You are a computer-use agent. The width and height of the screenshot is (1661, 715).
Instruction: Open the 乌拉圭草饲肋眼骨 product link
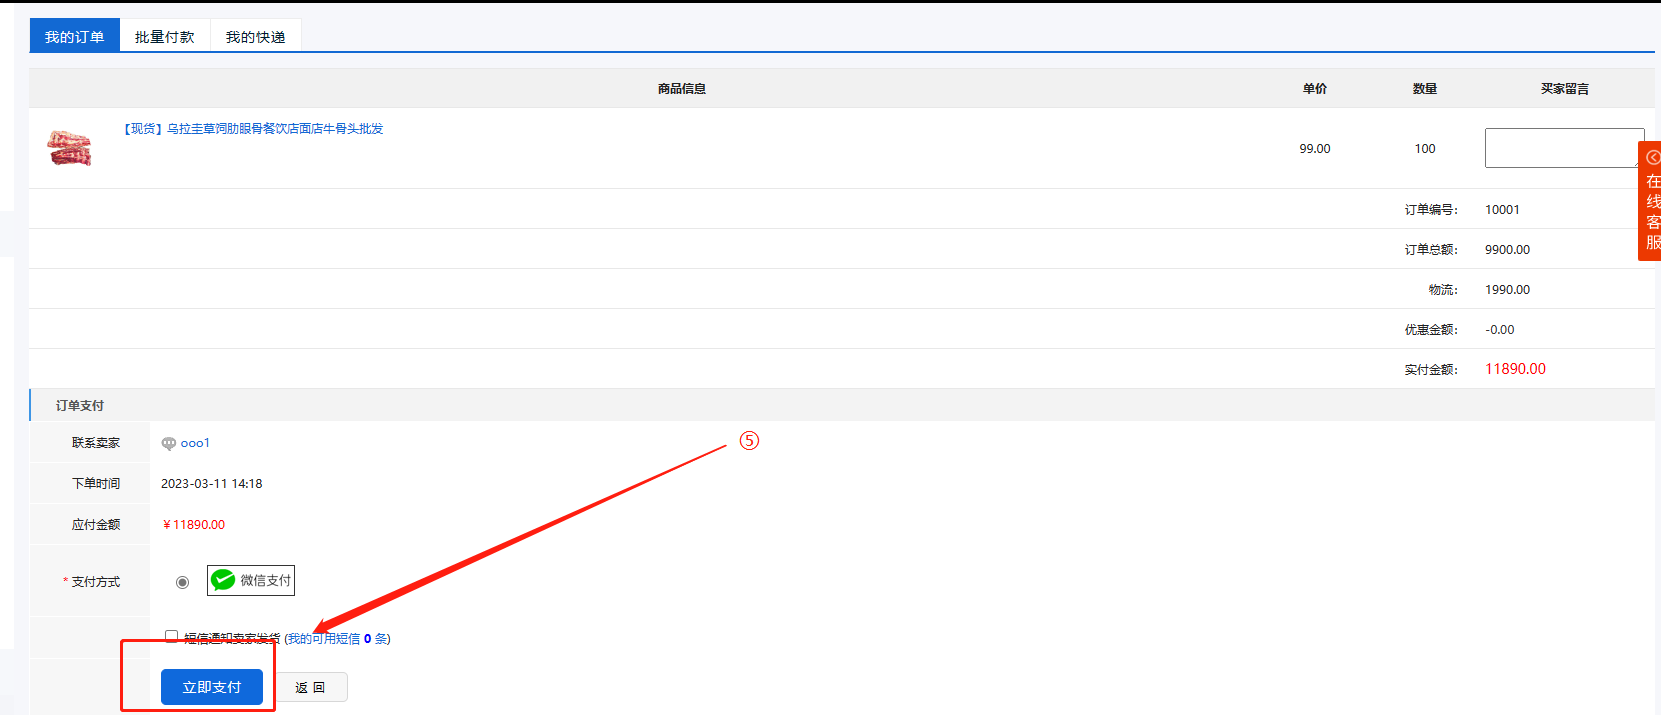[x=253, y=129]
